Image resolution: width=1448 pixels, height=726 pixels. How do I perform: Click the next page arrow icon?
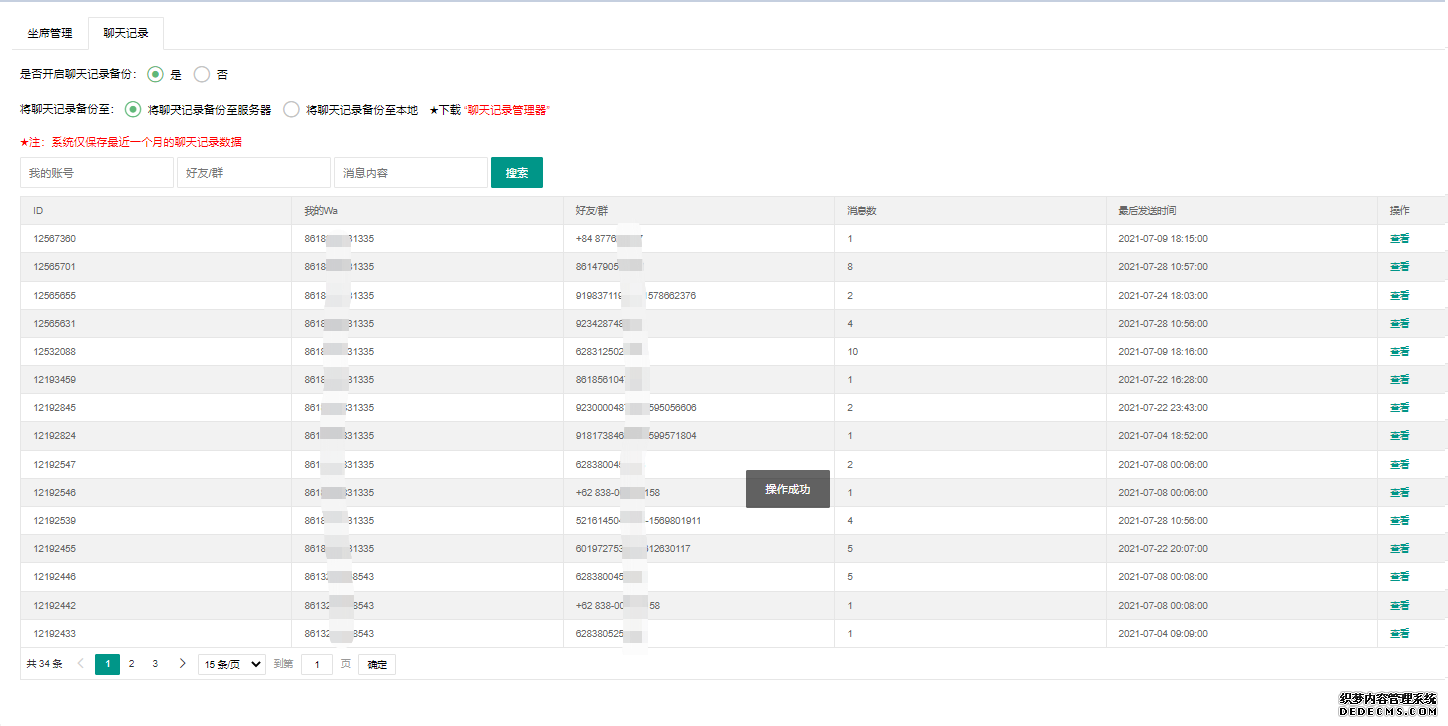click(182, 664)
